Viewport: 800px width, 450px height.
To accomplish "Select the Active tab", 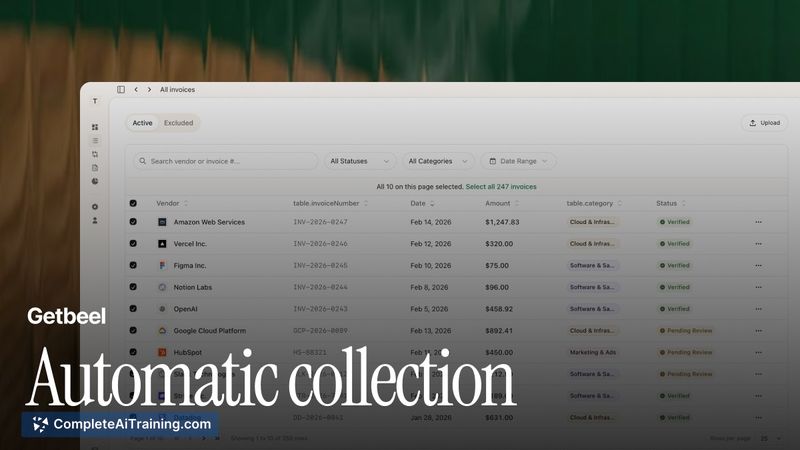I will point(143,123).
